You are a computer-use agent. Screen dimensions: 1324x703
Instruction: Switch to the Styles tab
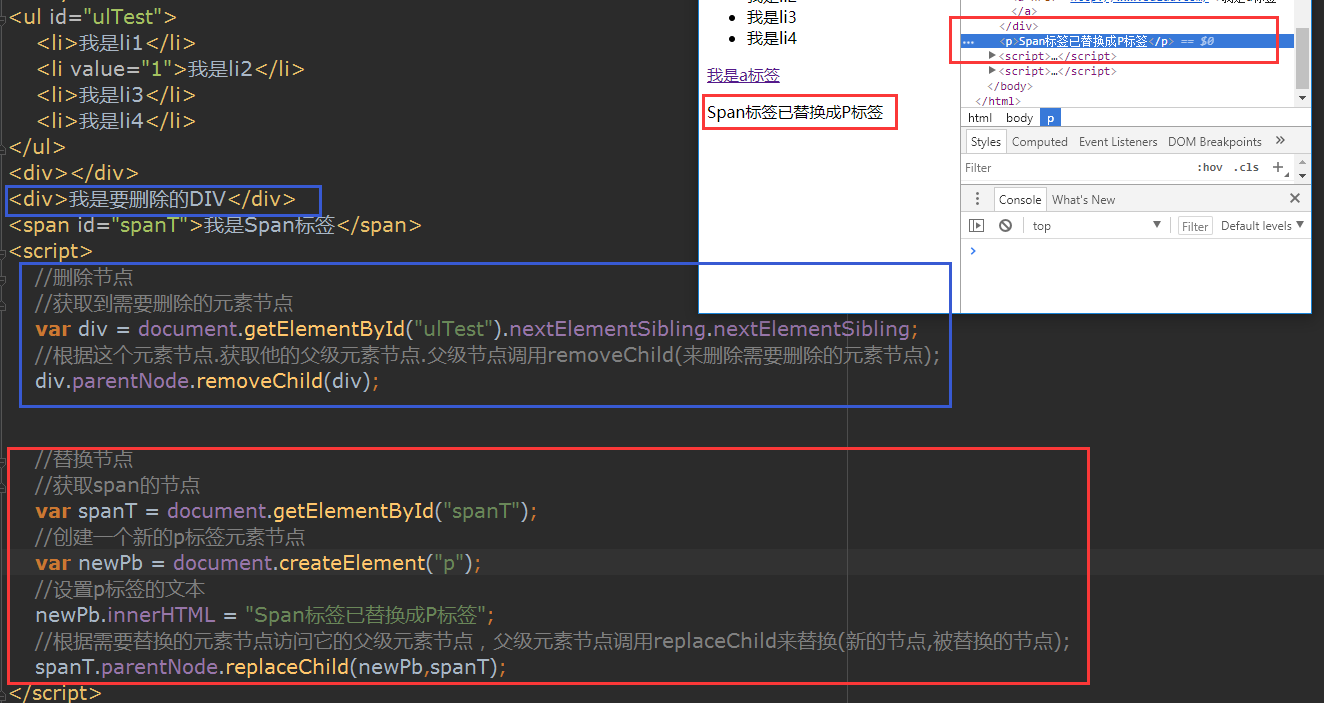985,141
